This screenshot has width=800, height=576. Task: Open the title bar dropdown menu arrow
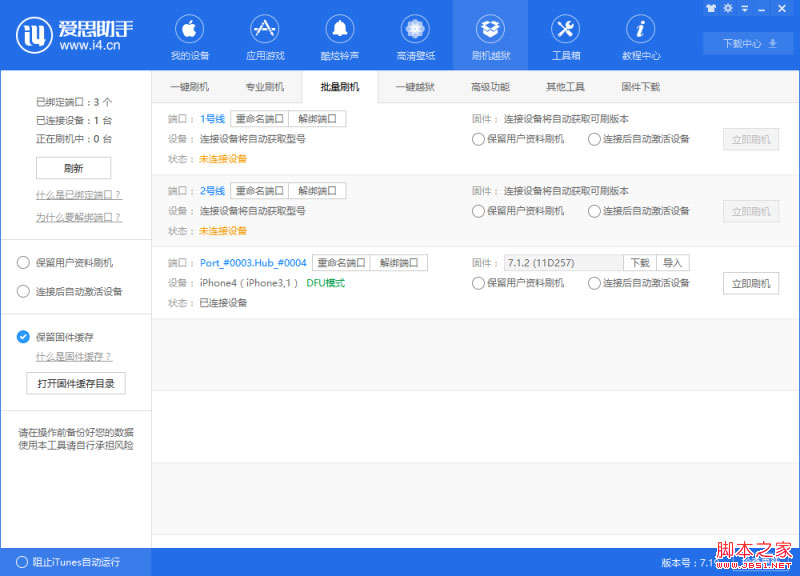[x=745, y=9]
